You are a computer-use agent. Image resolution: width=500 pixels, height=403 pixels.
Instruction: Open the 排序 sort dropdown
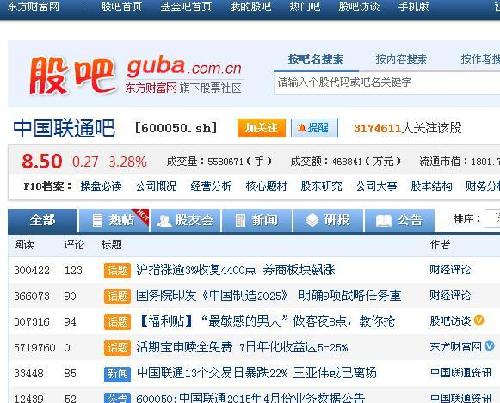pyautogui.click(x=492, y=219)
